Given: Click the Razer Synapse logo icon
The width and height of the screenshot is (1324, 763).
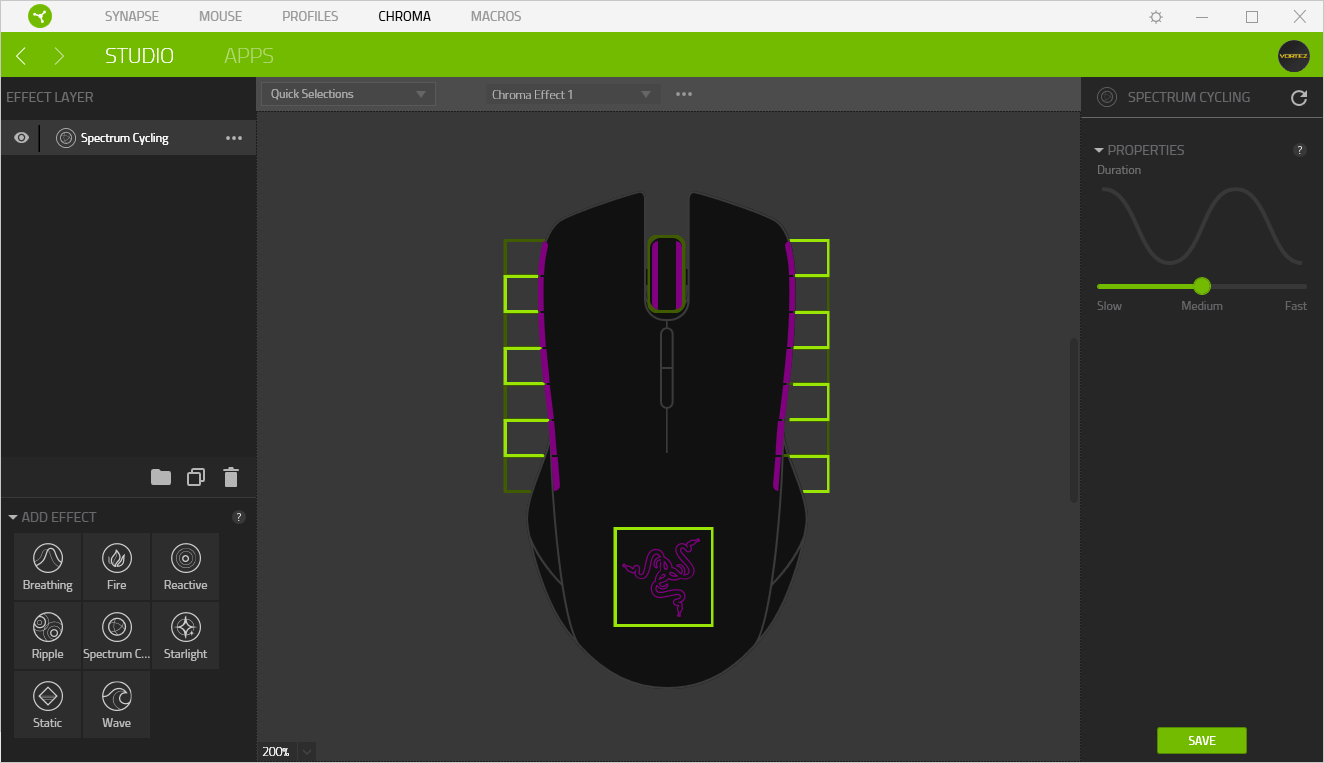Looking at the screenshot, I should pyautogui.click(x=40, y=16).
